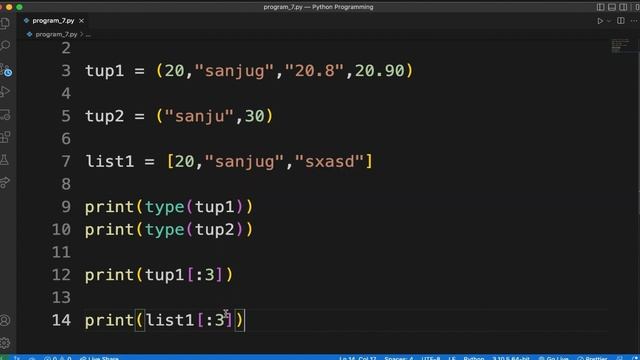Open the Run and Debug view
The width and height of the screenshot is (640, 360).
pyautogui.click(x=5, y=92)
